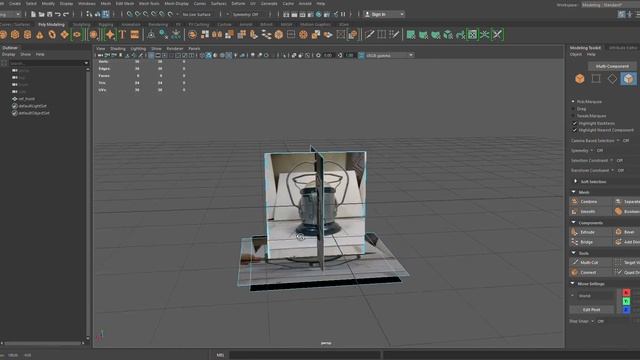640x360 pixels.
Task: Select edge mode diamond icon in Toolkit
Action: [x=612, y=79]
